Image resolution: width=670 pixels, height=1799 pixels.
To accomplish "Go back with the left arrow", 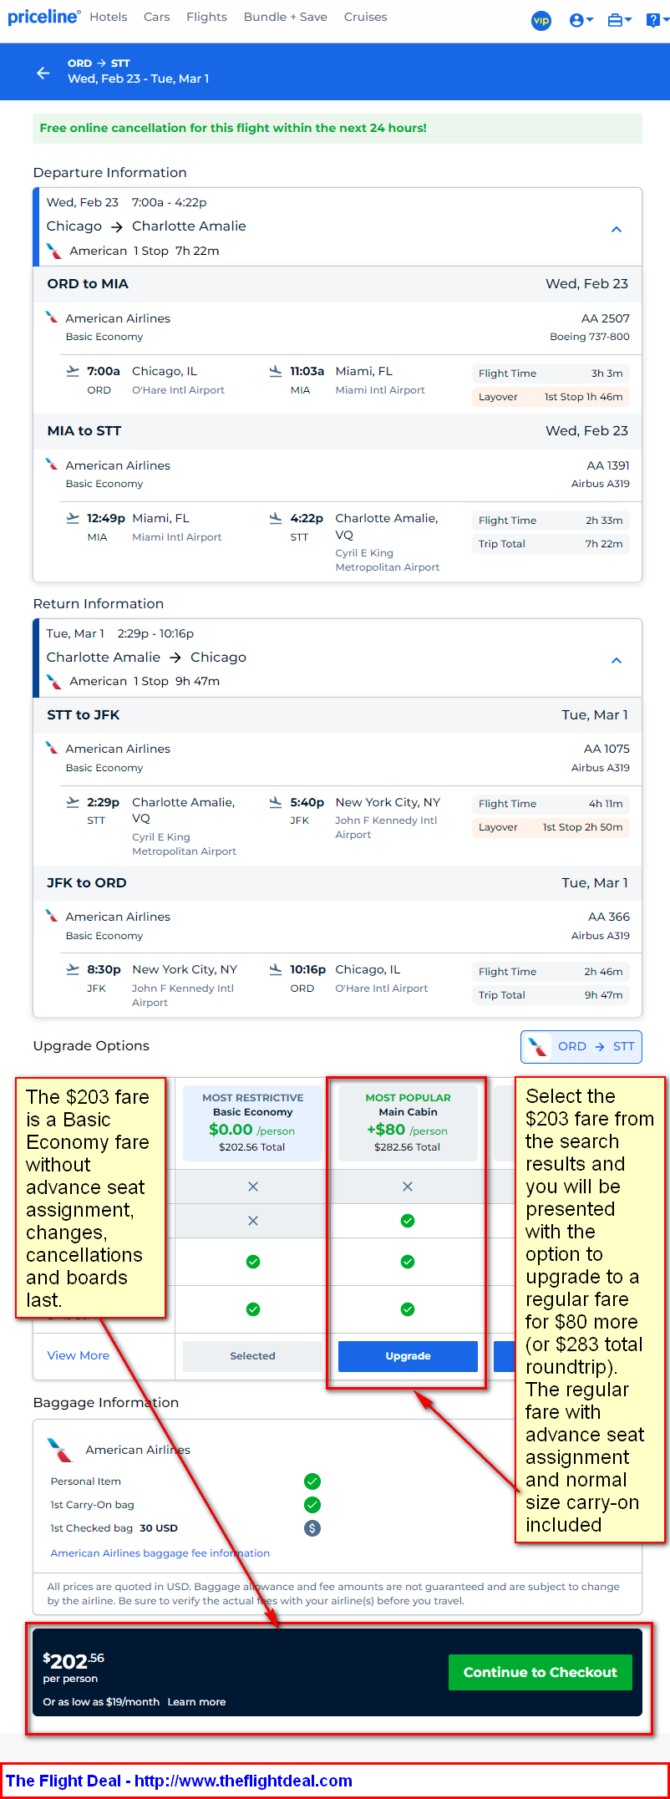I will (43, 72).
